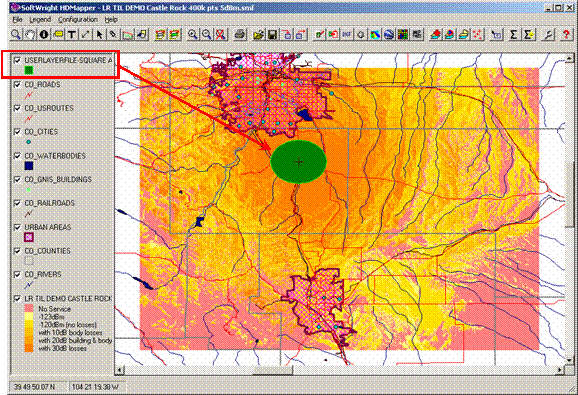Click the red and yellow layers icon
Image resolution: width=578 pixels, height=395 pixels.
tap(160, 35)
